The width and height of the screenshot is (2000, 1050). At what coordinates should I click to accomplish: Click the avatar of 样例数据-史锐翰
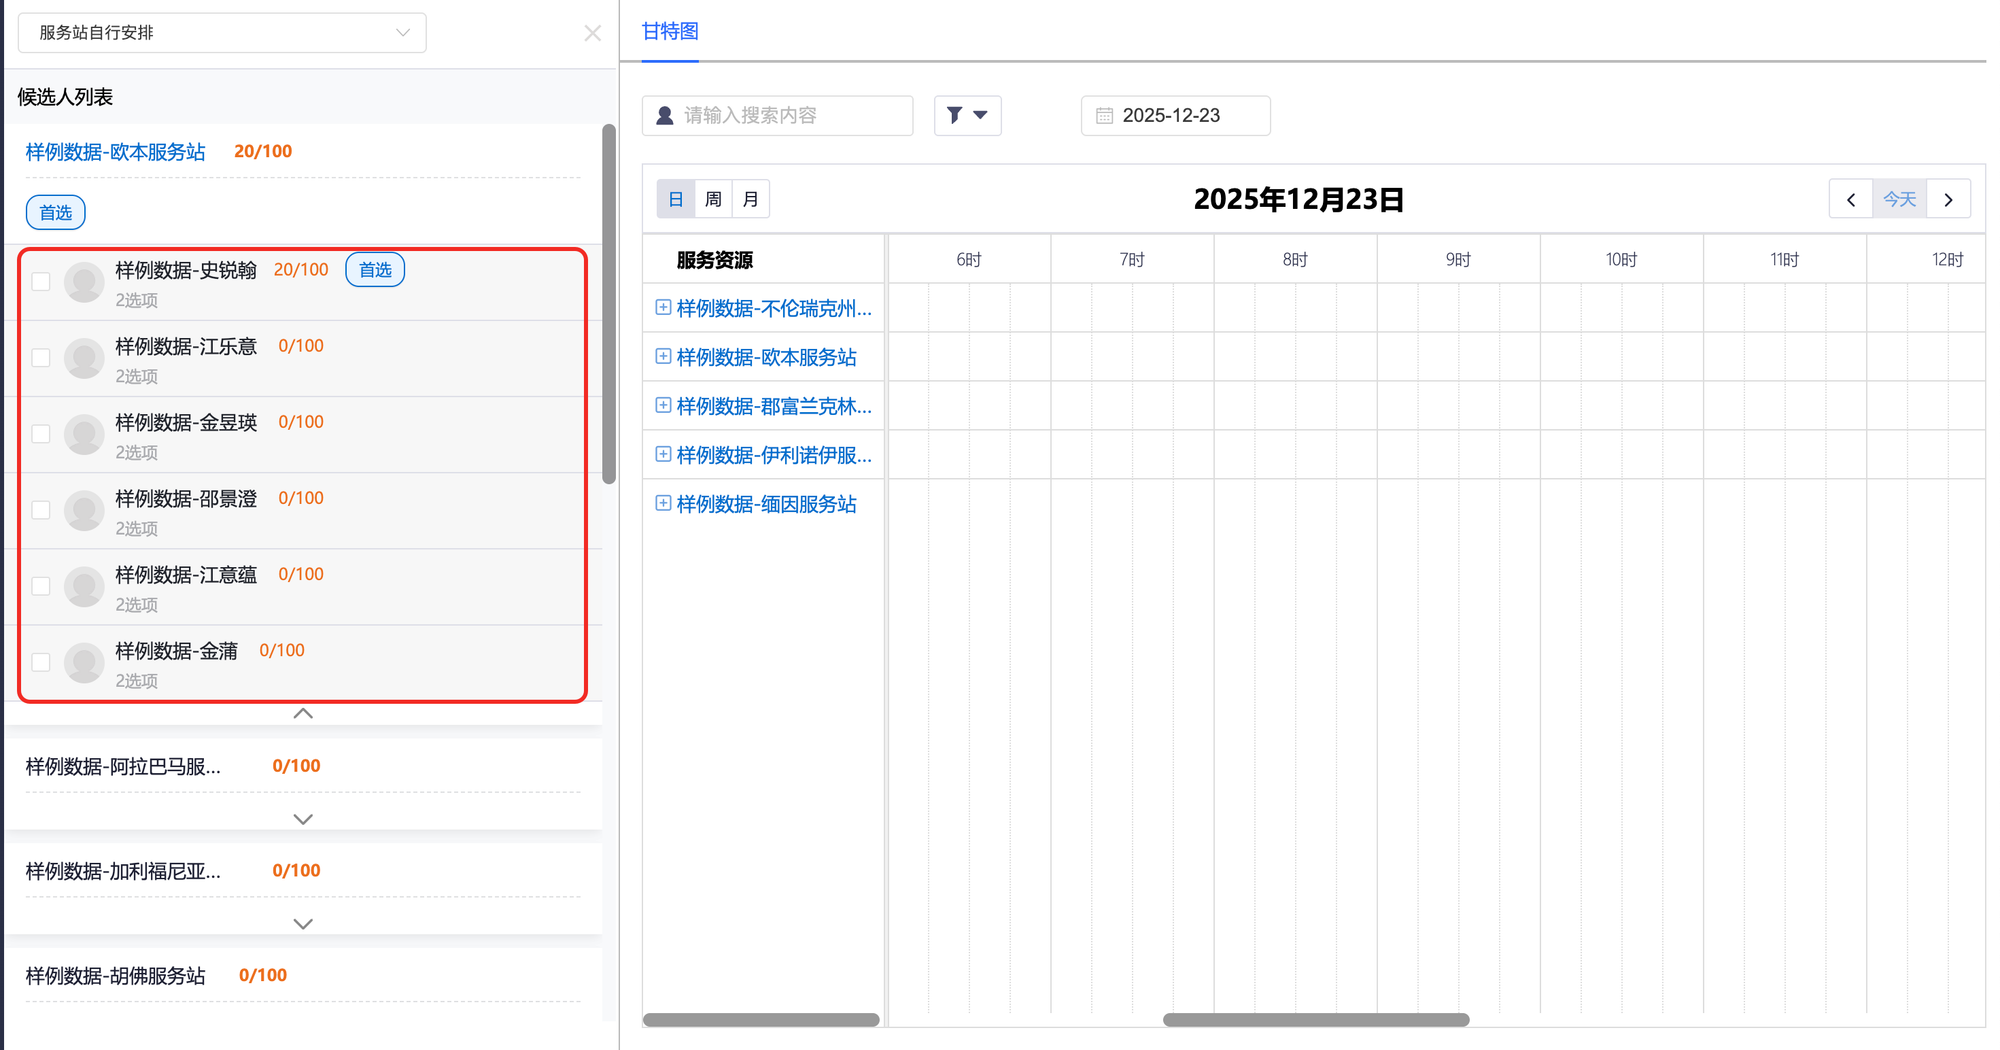point(84,283)
